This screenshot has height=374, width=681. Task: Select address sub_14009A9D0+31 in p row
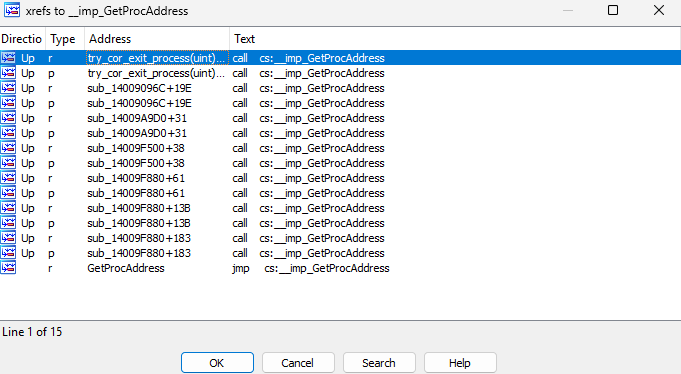click(x=137, y=133)
